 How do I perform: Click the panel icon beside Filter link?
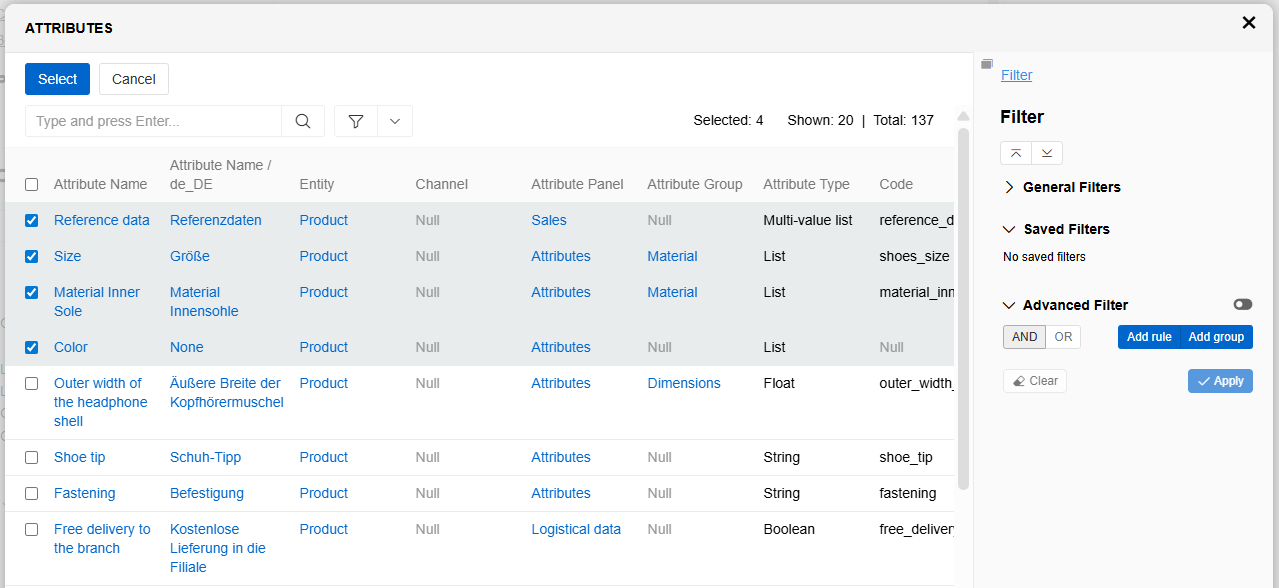pos(987,64)
